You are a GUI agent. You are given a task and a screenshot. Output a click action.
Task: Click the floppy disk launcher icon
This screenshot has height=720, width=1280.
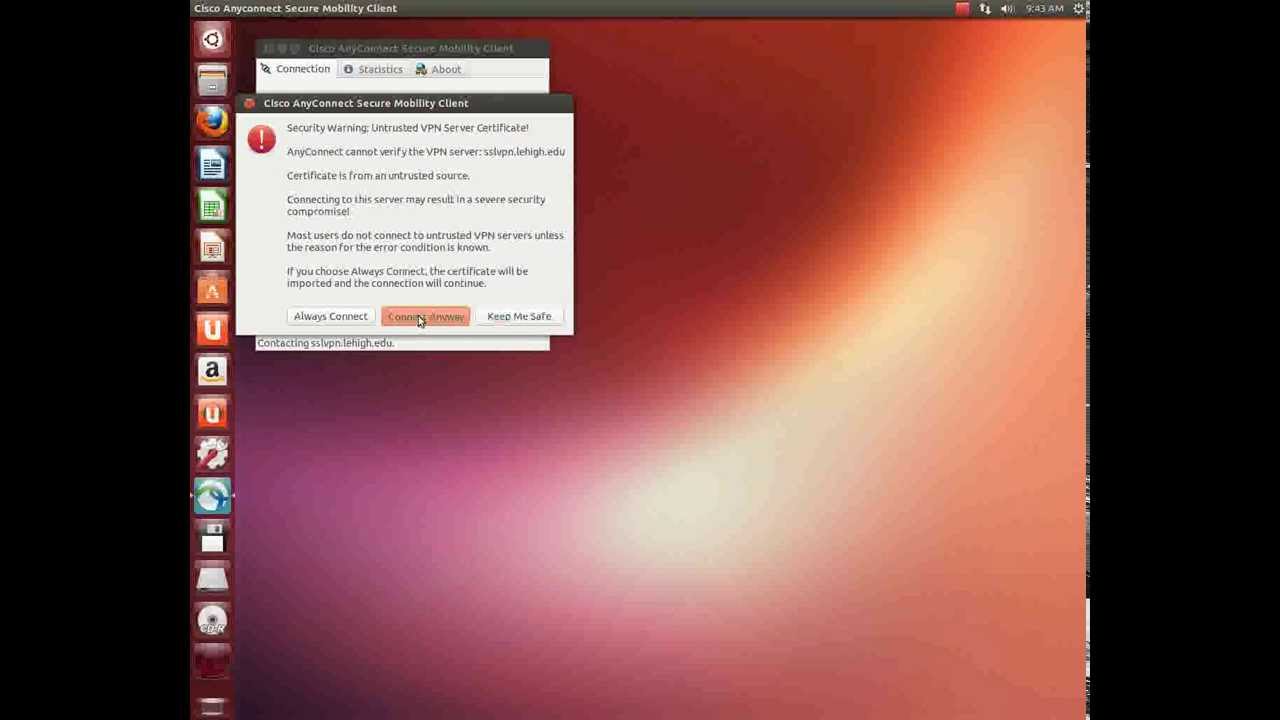212,538
